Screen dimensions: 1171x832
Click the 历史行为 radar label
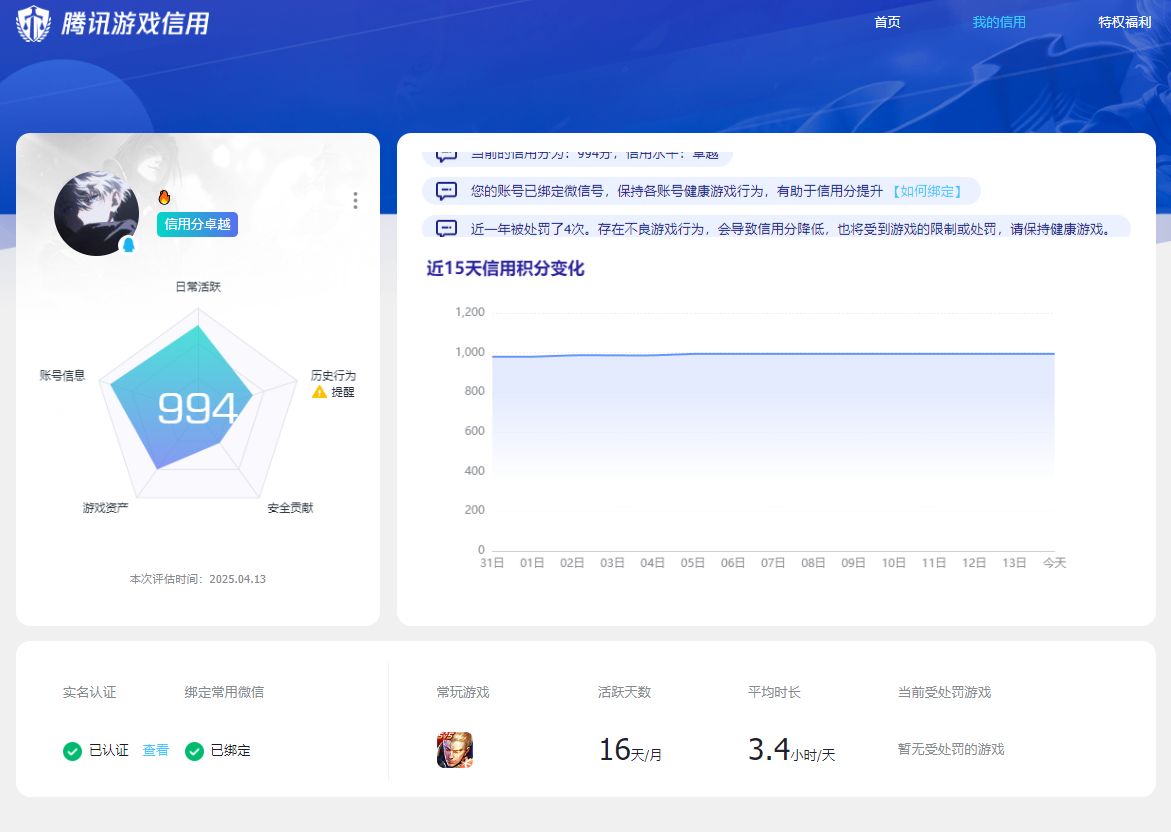pyautogui.click(x=333, y=376)
